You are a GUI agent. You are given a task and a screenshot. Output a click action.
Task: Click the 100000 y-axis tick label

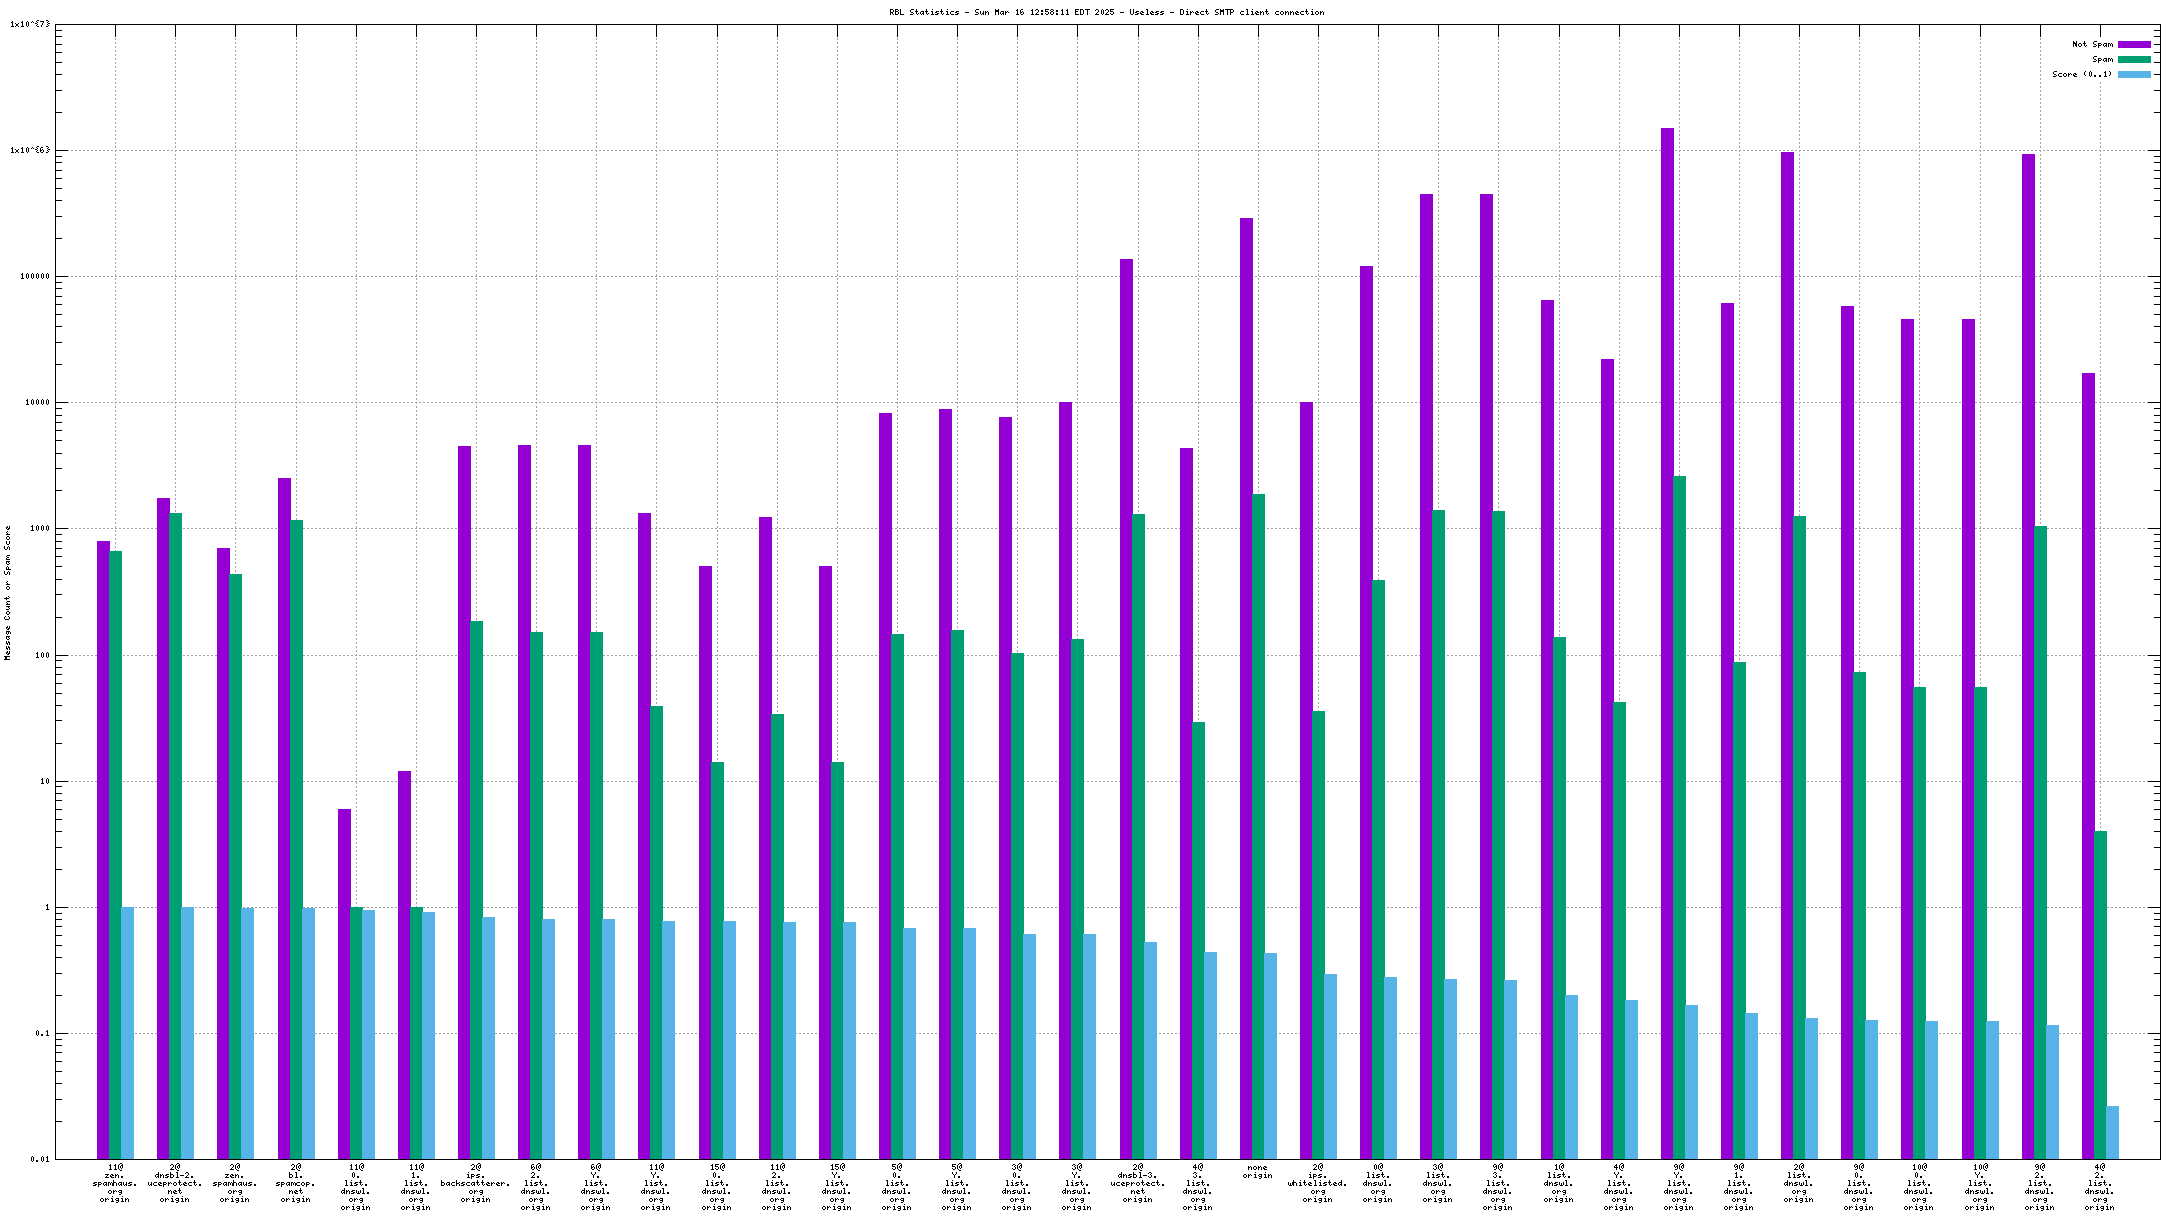coord(34,277)
